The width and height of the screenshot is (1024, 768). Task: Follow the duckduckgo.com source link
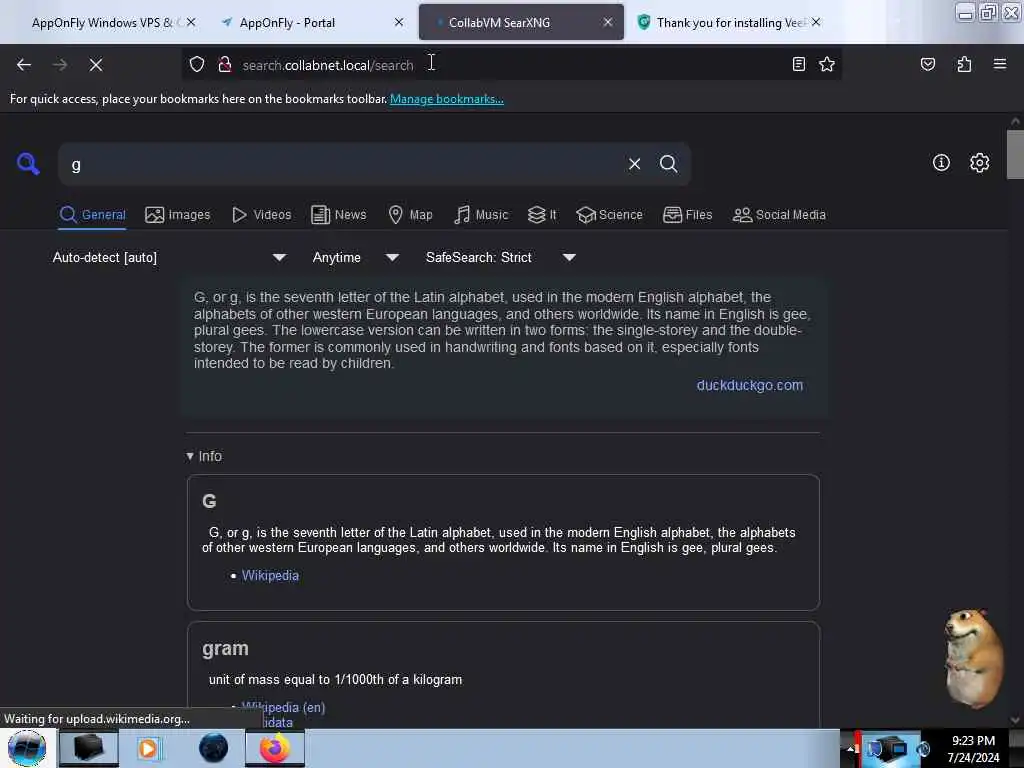point(750,385)
